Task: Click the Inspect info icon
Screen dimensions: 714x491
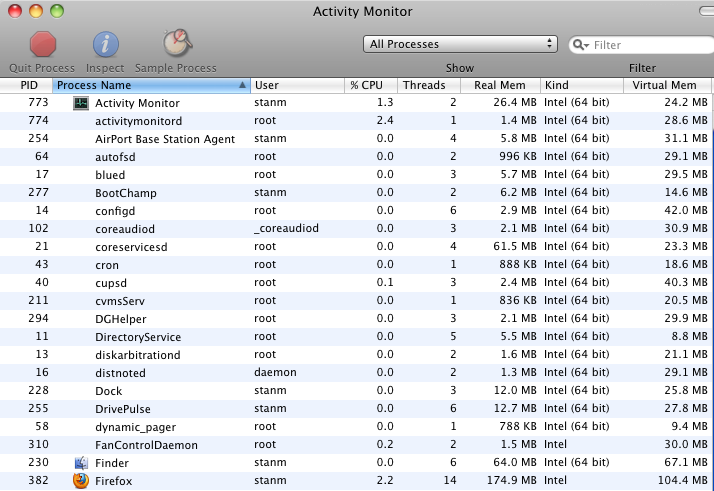Action: [106, 44]
